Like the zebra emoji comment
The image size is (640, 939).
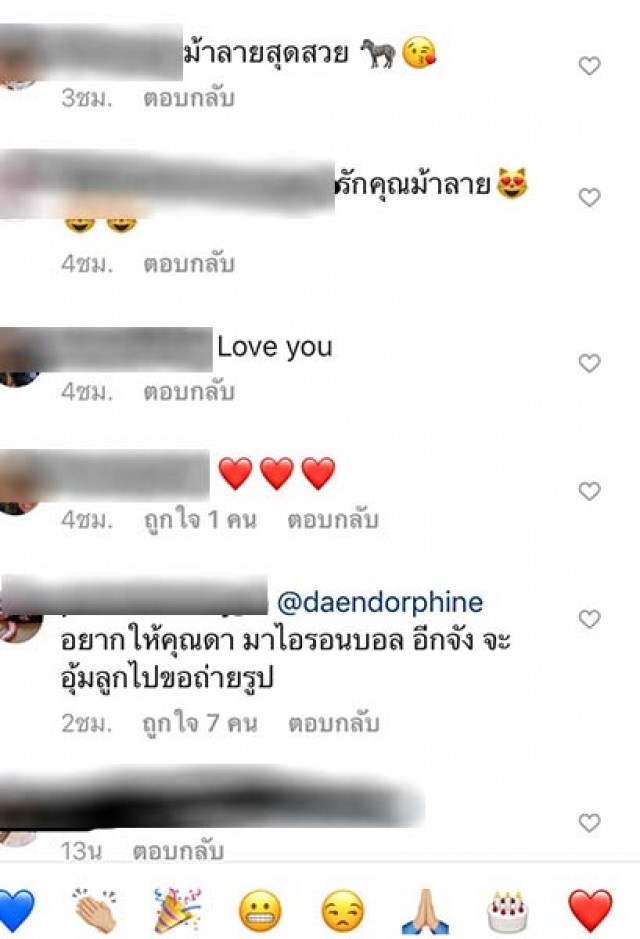pyautogui.click(x=590, y=65)
